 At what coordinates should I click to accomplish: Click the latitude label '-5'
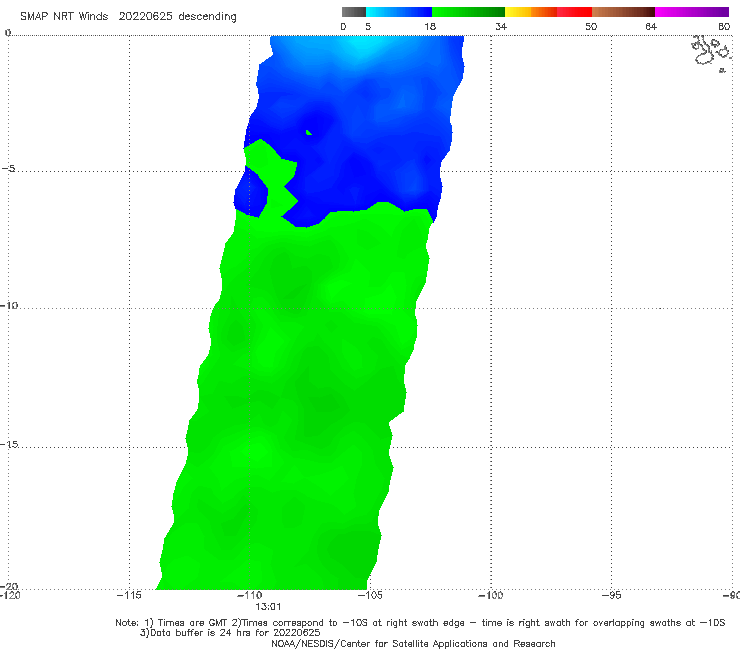pos(8,169)
